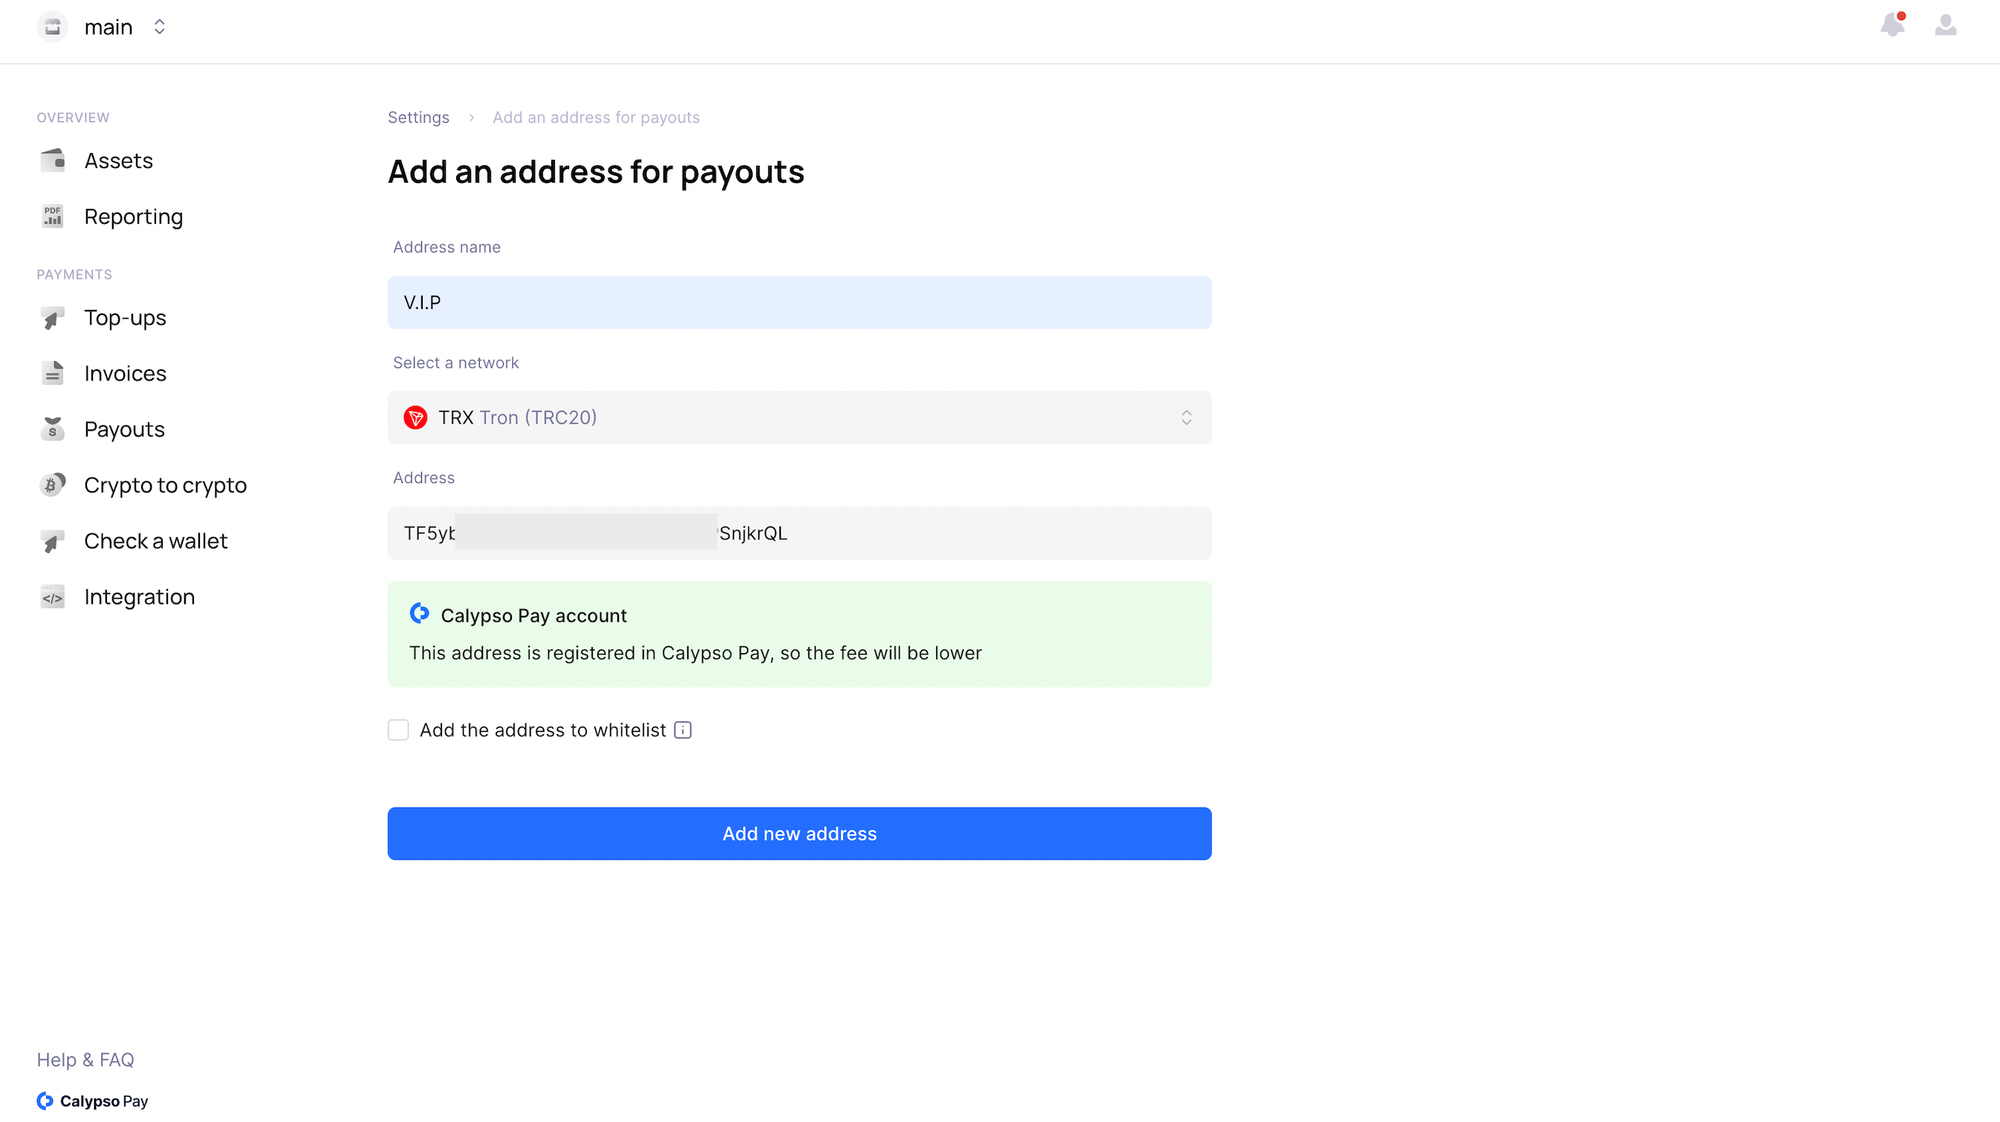
Task: Open the Help & FAQ link
Action: [x=85, y=1060]
